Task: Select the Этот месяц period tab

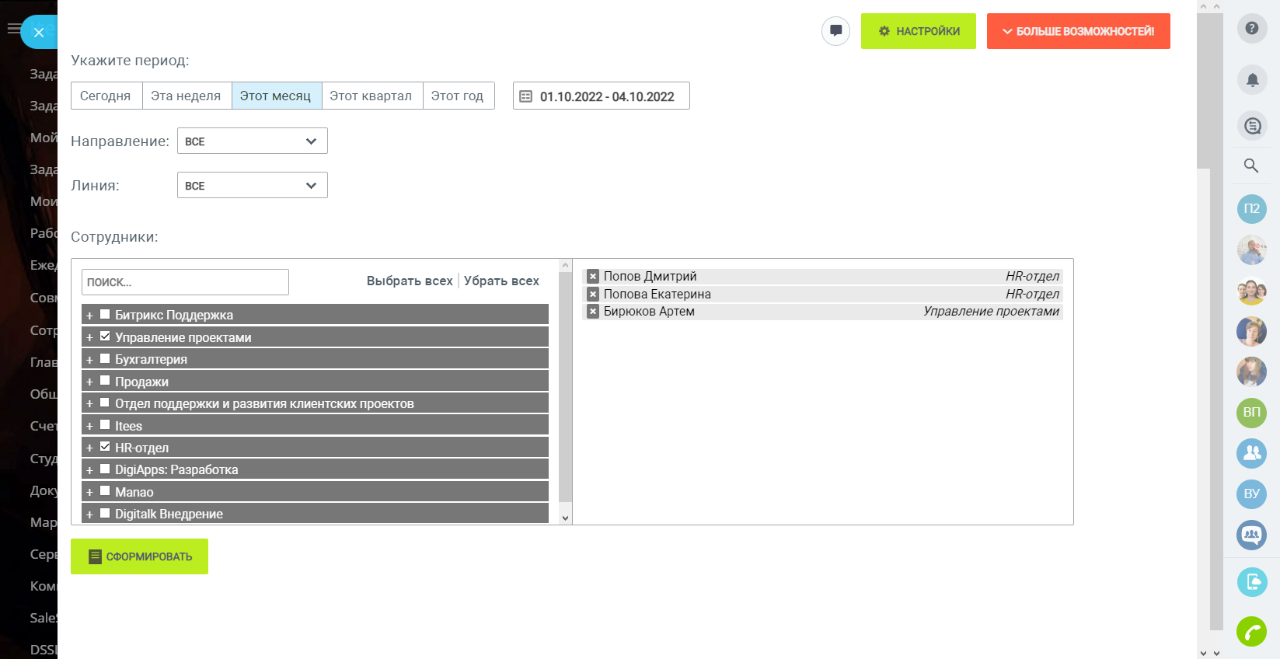Action: point(276,96)
